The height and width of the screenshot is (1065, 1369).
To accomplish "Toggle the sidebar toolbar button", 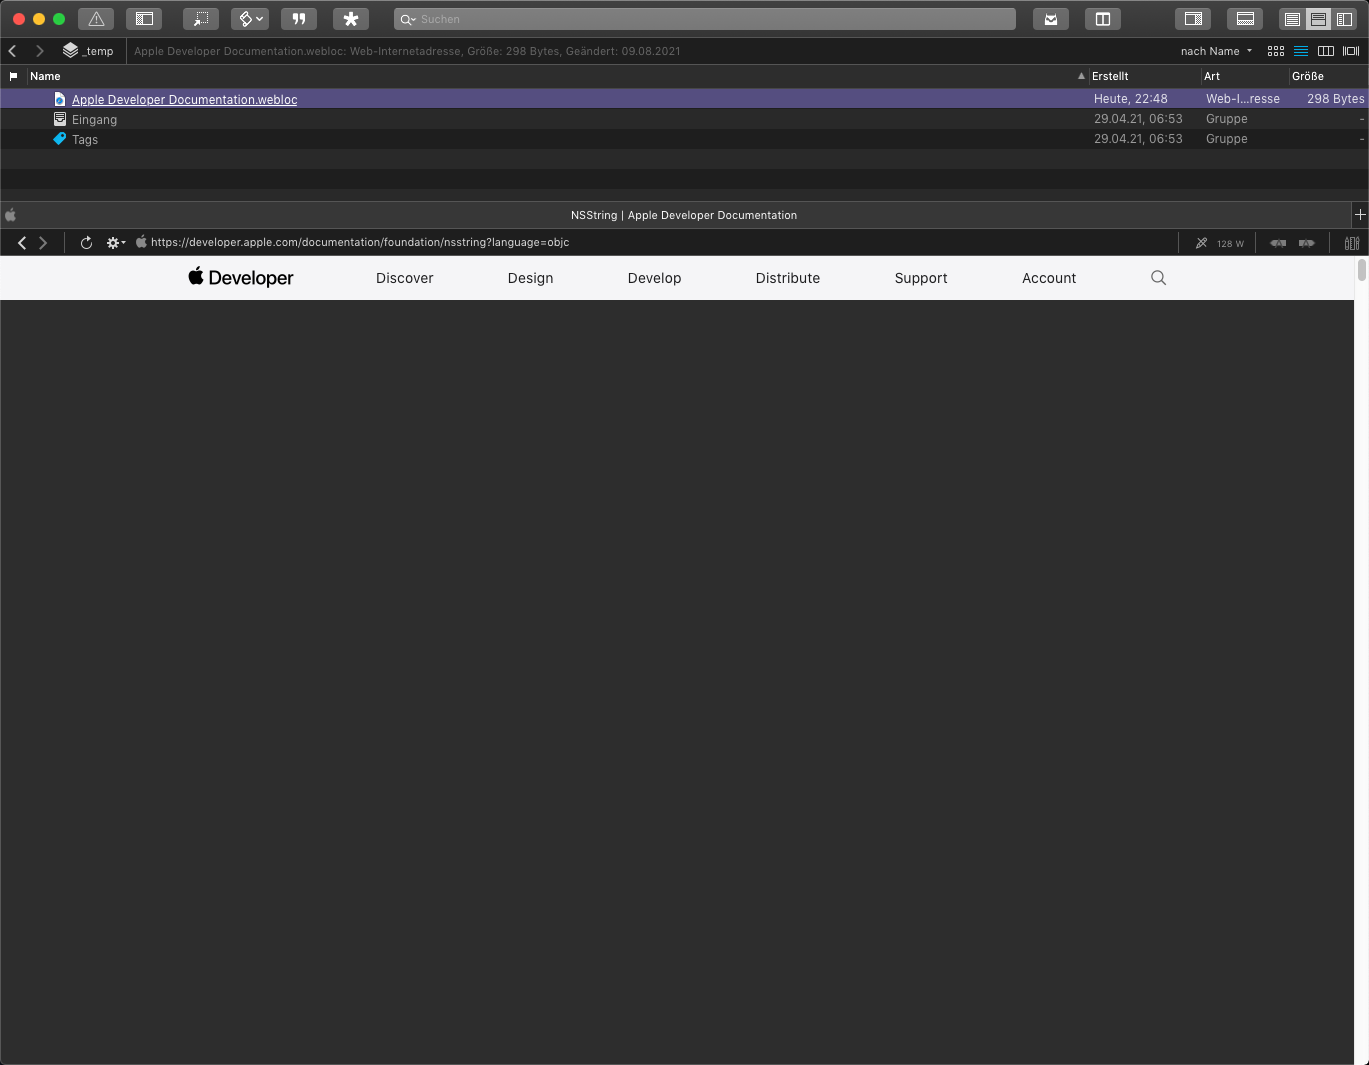I will 145,19.
